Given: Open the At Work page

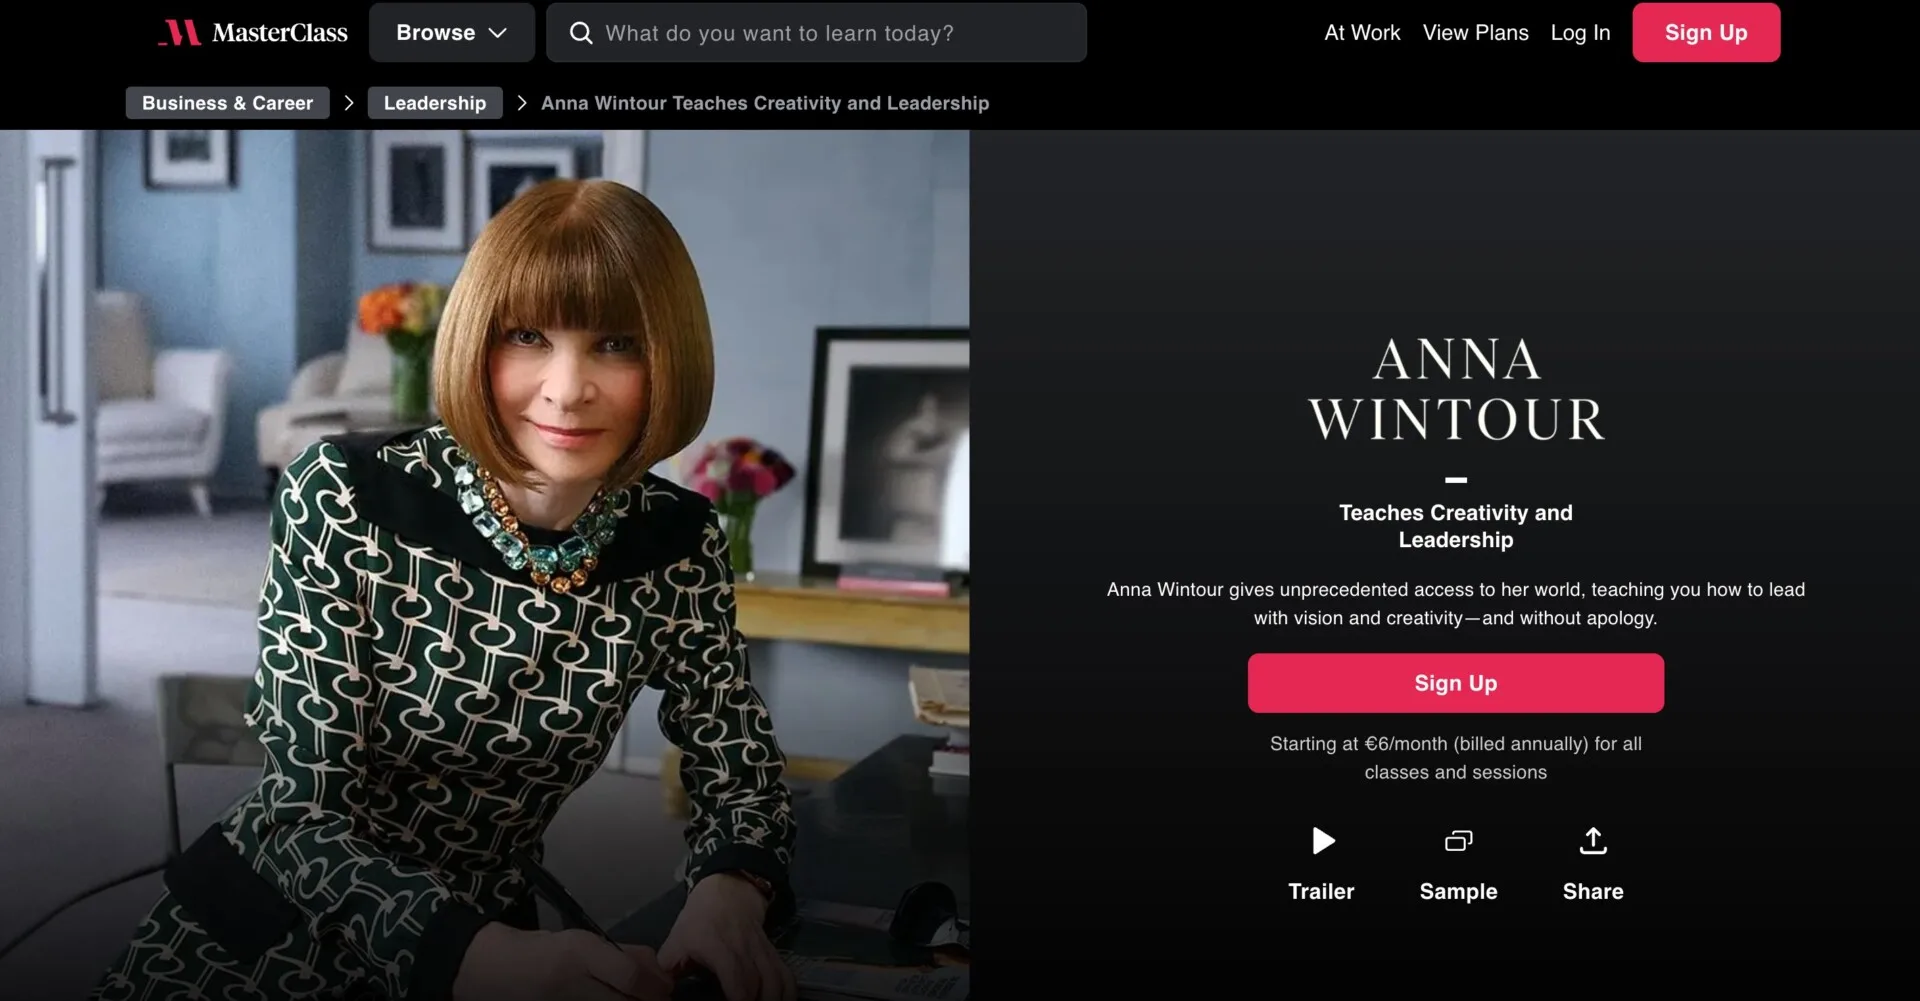Looking at the screenshot, I should (x=1362, y=33).
